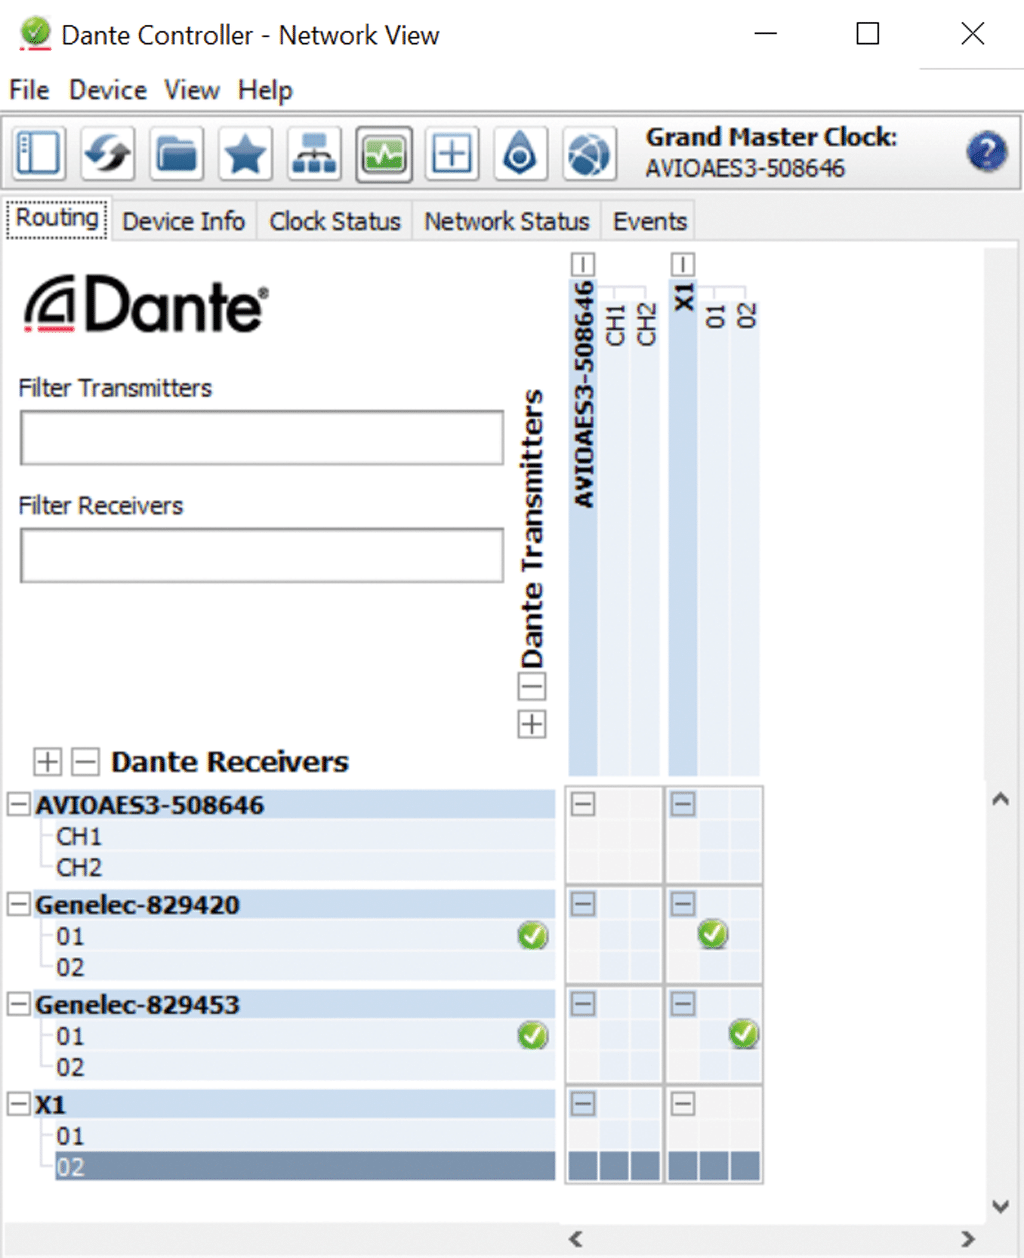Click the Genelec-829453 receiver device name
Viewport: 1024px width, 1258px height.
(137, 1005)
